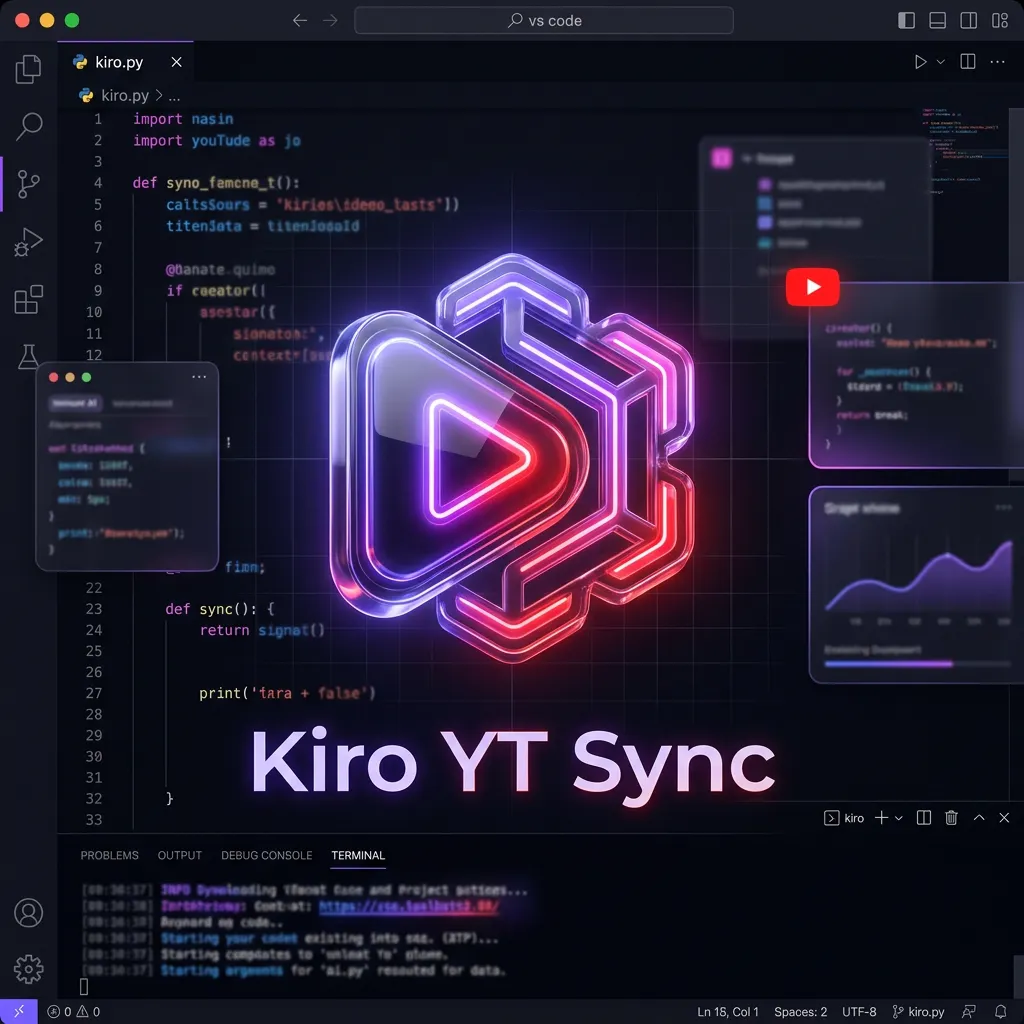Open the Source Control view
Screen dimensions: 1024x1024
click(28, 184)
